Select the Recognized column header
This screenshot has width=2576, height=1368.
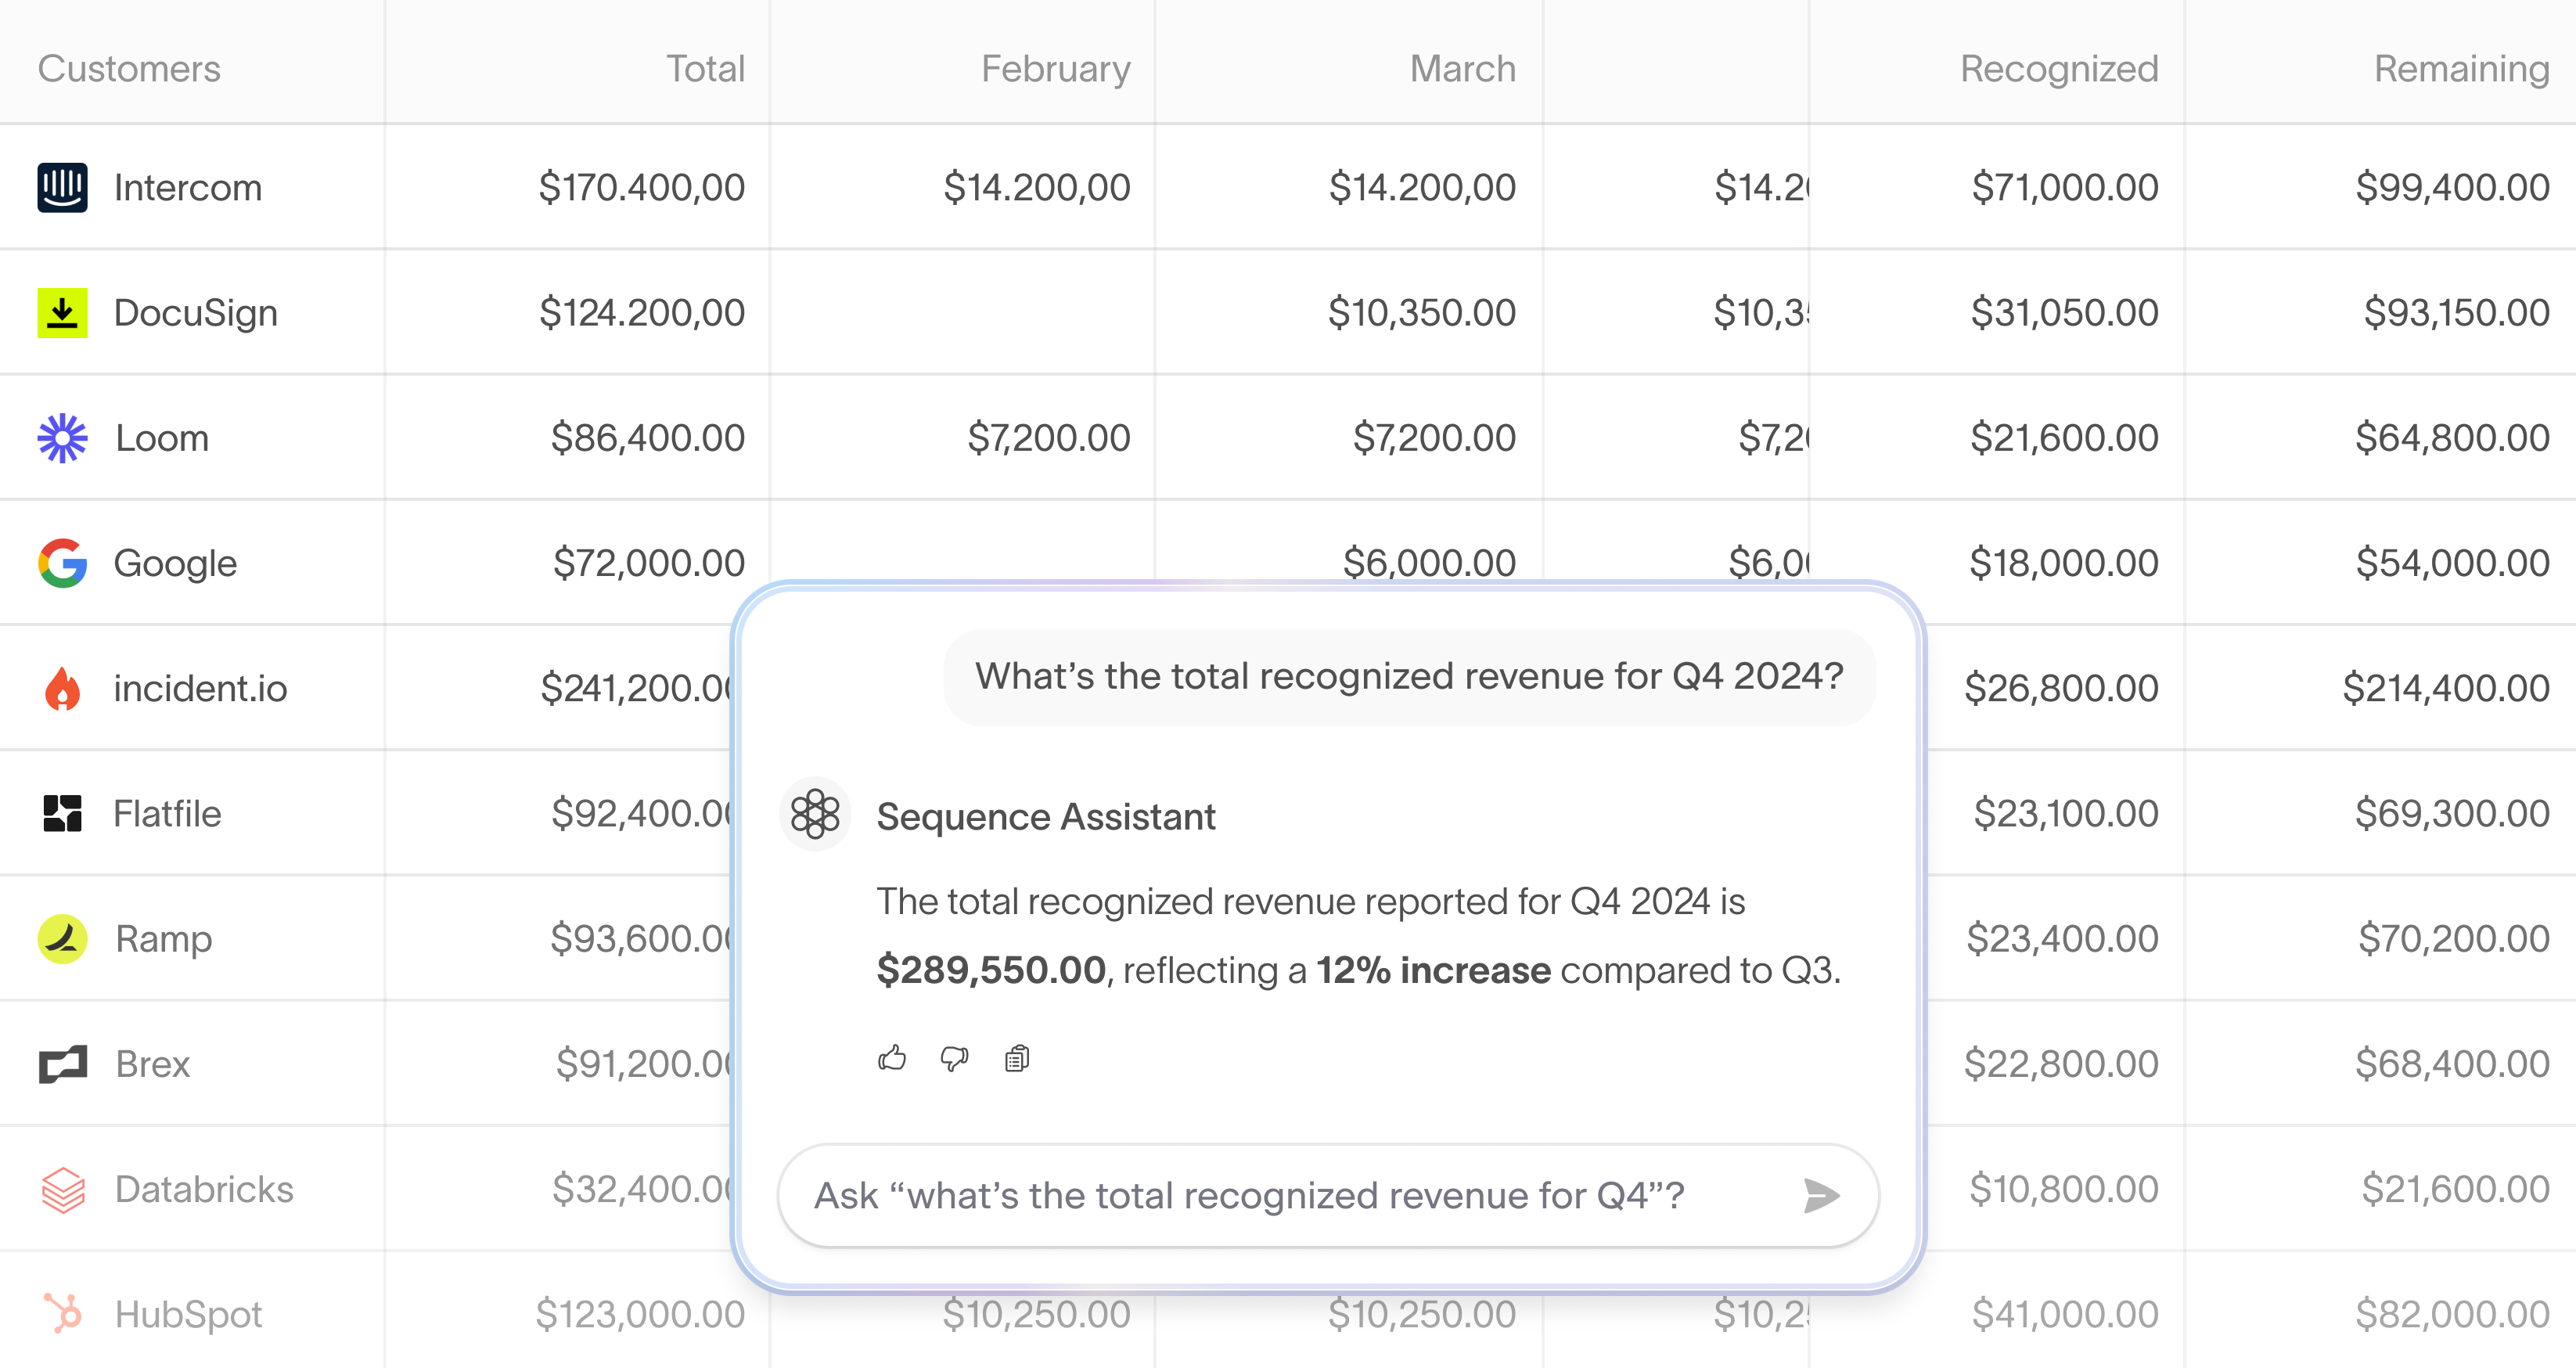pos(2058,68)
